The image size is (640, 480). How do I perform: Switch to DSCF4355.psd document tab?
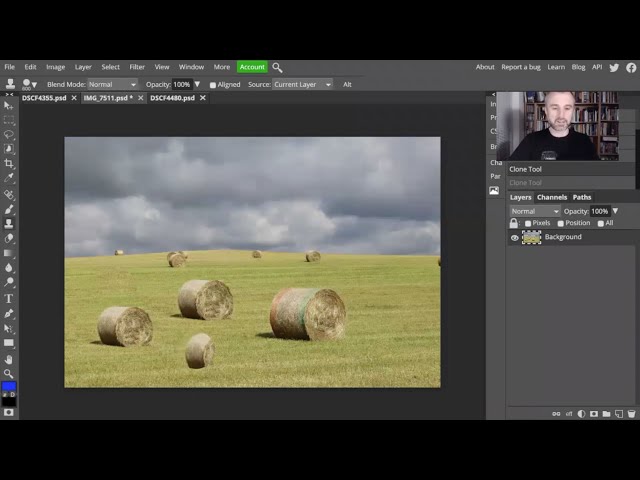pos(44,98)
